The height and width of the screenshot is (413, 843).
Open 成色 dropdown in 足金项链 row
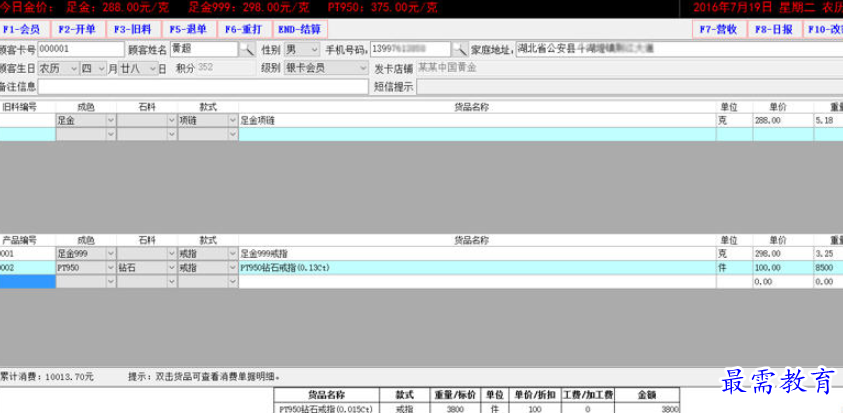point(109,120)
